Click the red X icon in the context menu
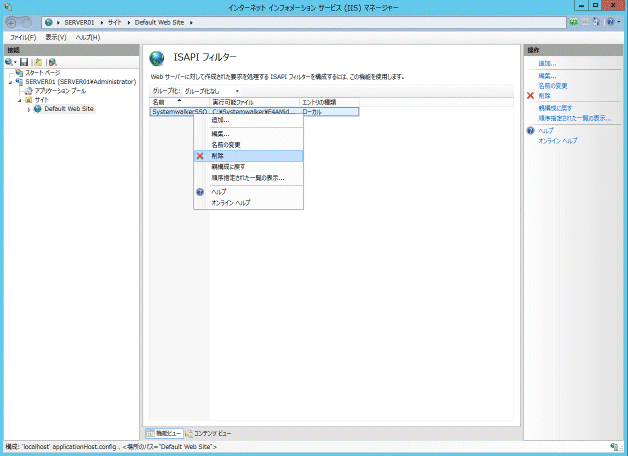Viewport: 628px width, 456px height. (200, 156)
